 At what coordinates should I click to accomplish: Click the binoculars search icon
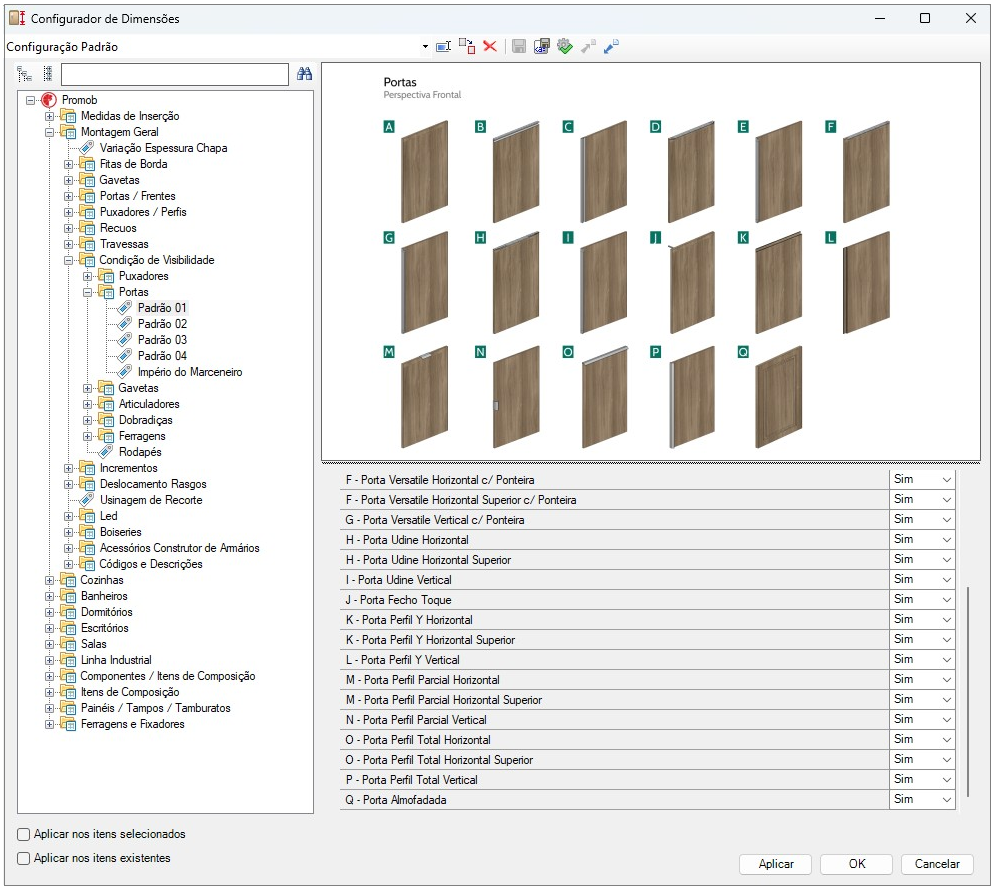click(305, 74)
